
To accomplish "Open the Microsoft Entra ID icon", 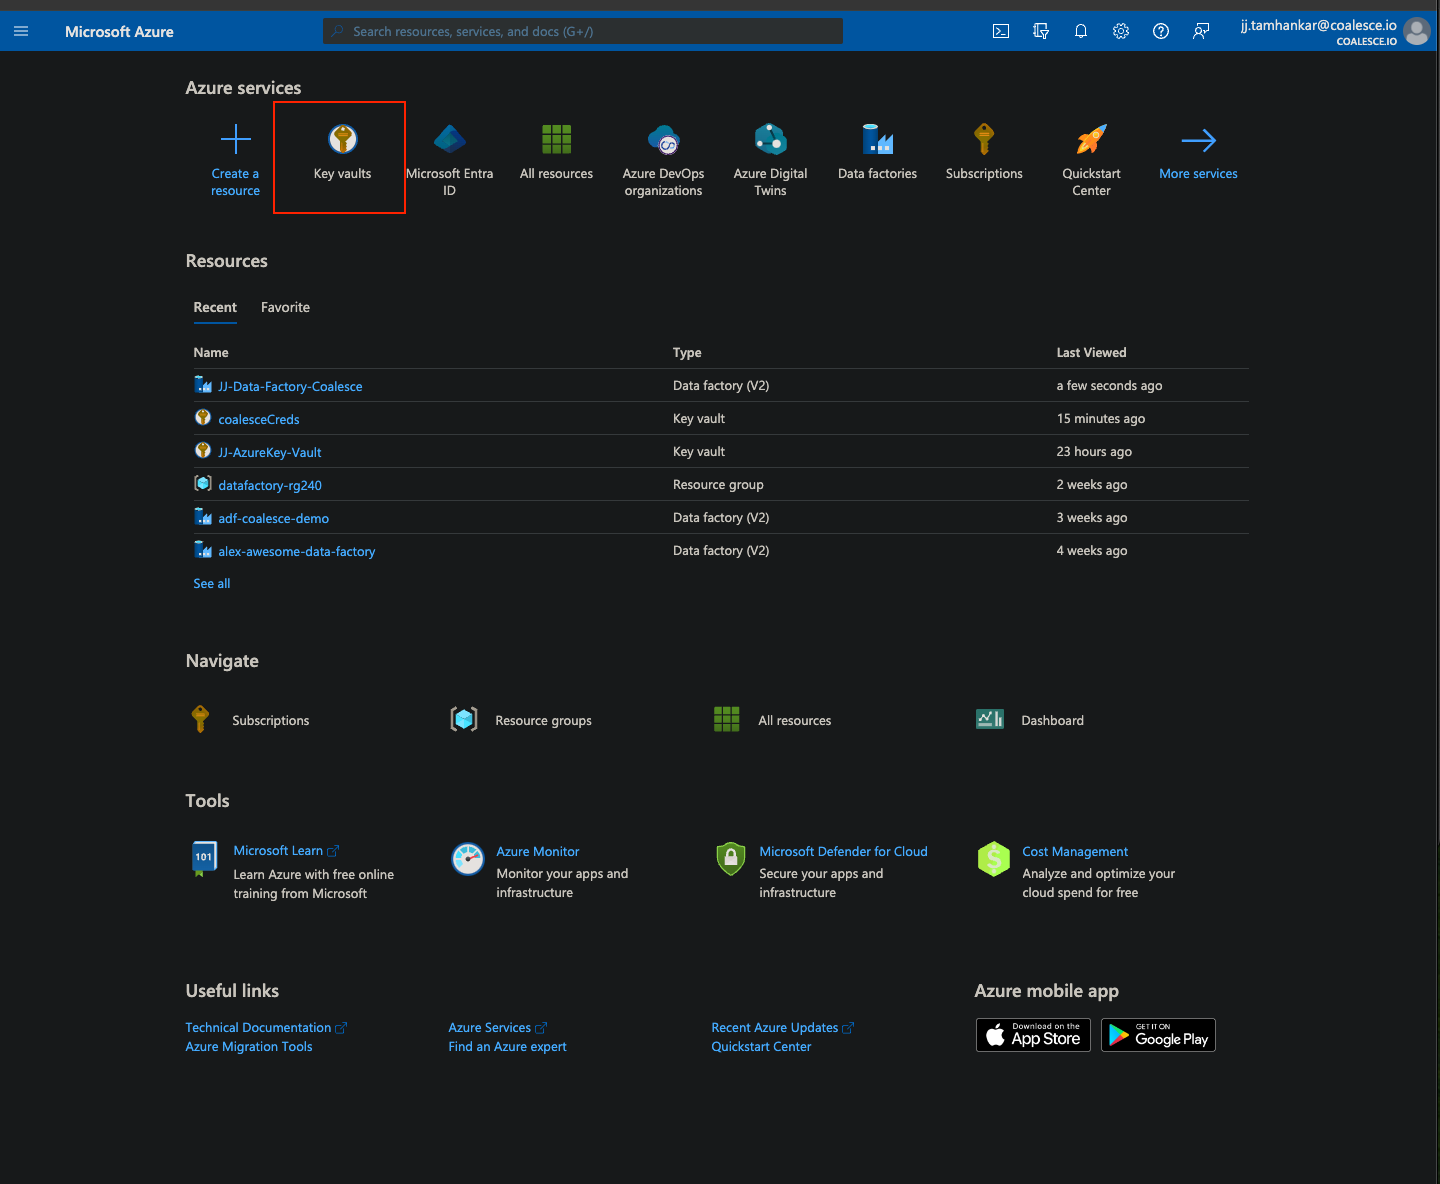I will coord(450,139).
